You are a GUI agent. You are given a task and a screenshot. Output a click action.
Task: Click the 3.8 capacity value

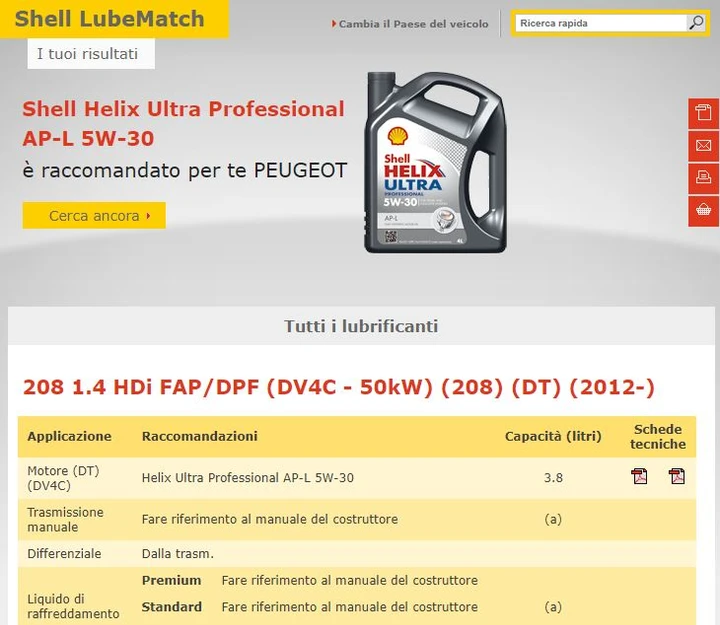click(x=553, y=478)
